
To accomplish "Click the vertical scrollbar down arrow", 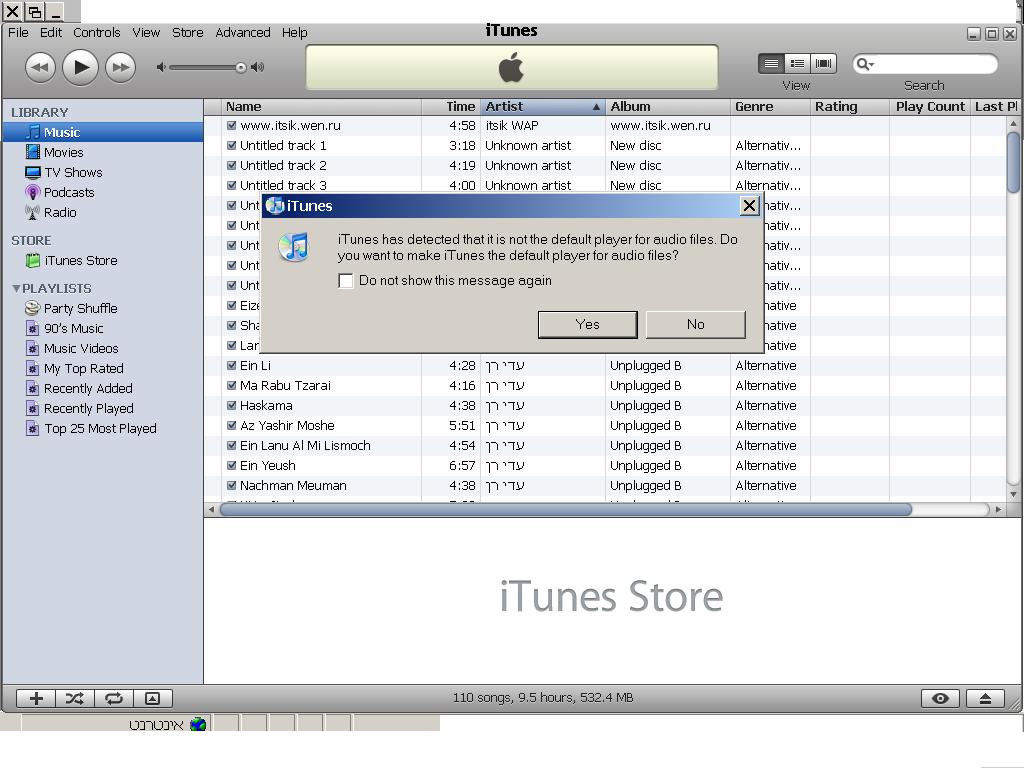I will coord(1013,495).
